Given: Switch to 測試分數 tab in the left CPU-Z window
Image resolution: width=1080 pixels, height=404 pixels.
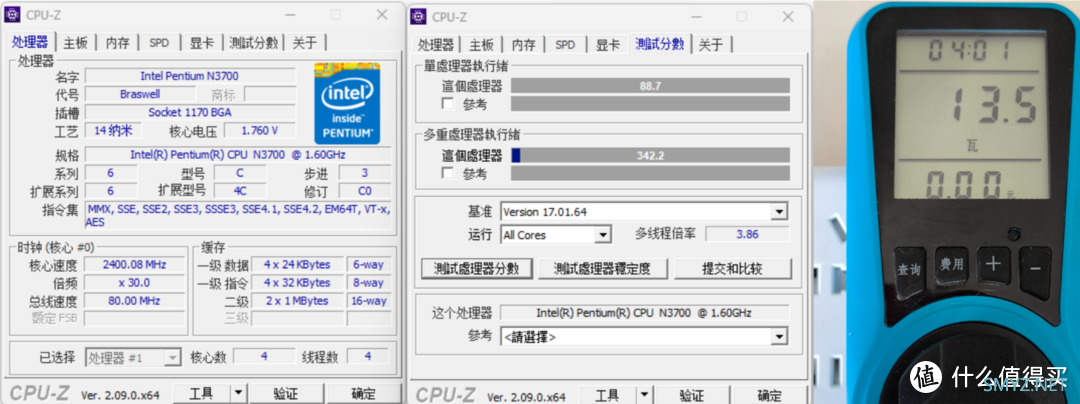Looking at the screenshot, I should coord(253,43).
